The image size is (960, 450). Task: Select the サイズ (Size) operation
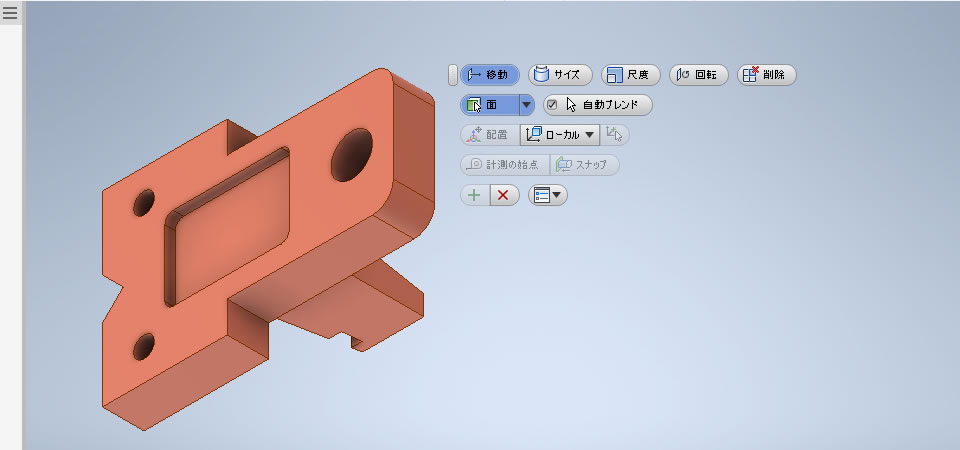click(560, 75)
